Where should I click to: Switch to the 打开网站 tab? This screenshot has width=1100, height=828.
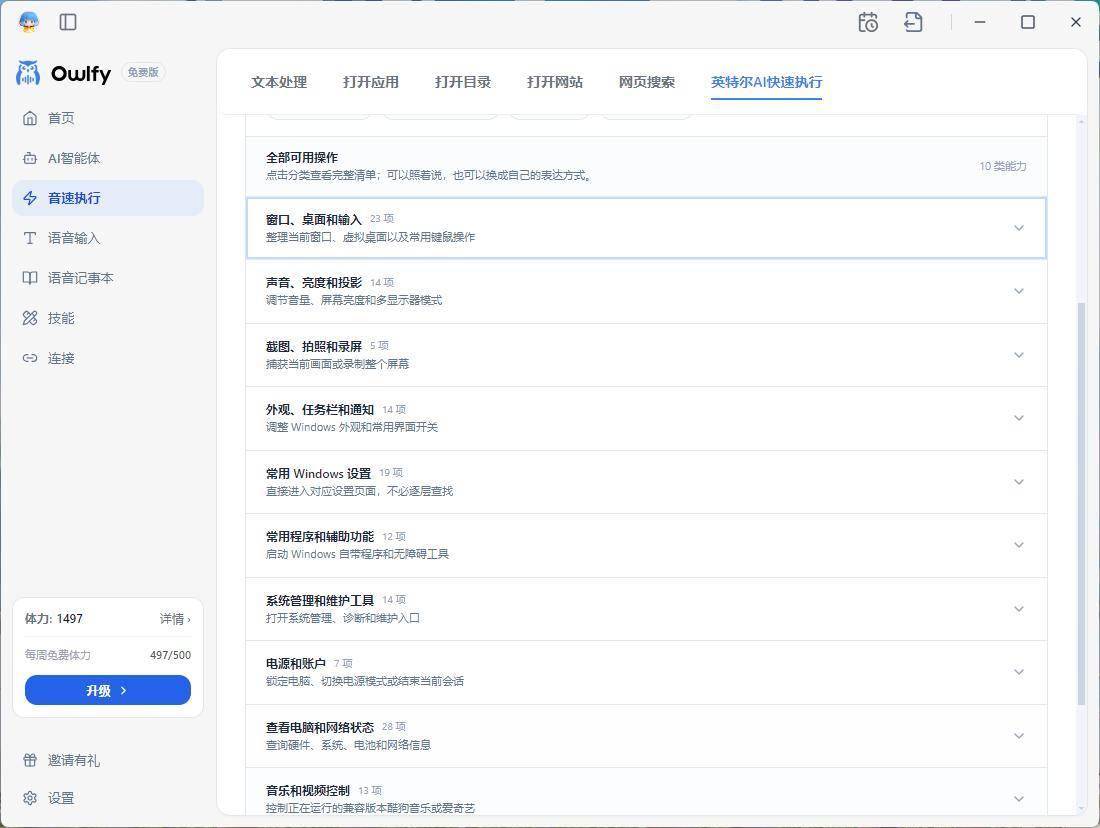click(555, 82)
